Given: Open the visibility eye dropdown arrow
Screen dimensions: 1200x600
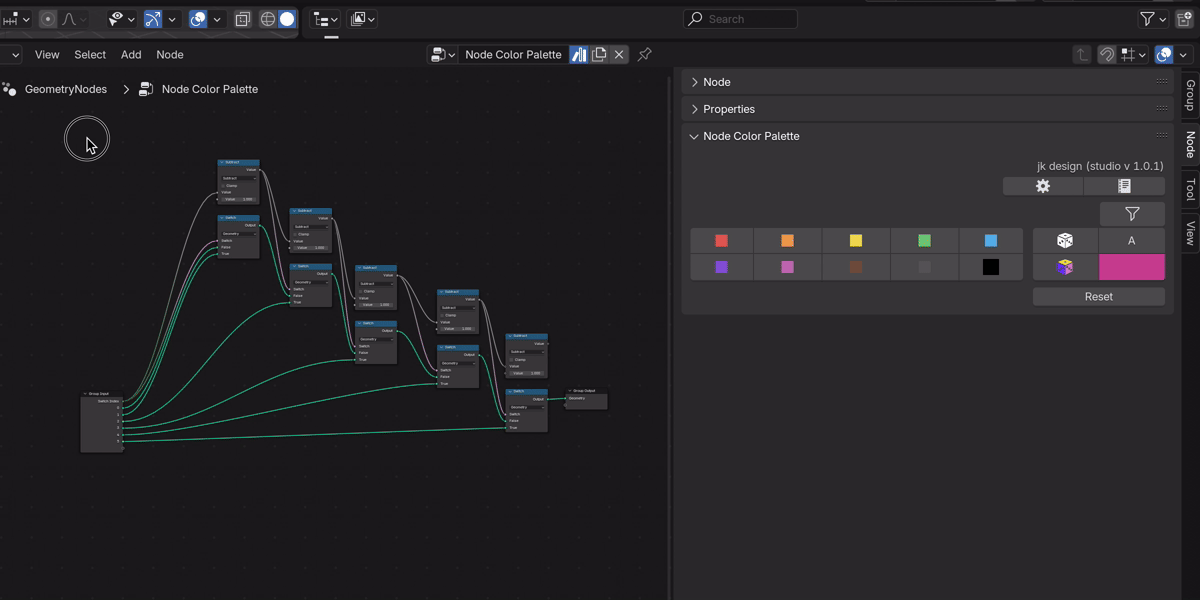Looking at the screenshot, I should pyautogui.click(x=130, y=19).
